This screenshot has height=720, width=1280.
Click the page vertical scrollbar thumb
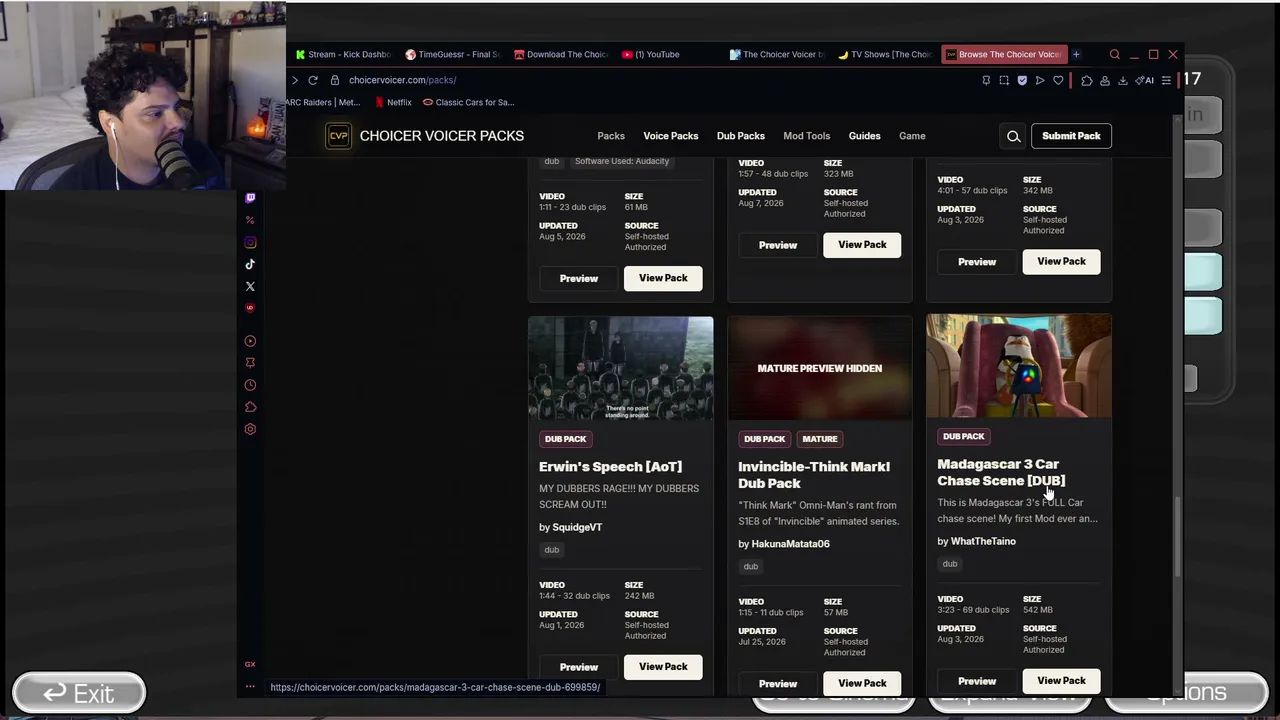point(1178,537)
